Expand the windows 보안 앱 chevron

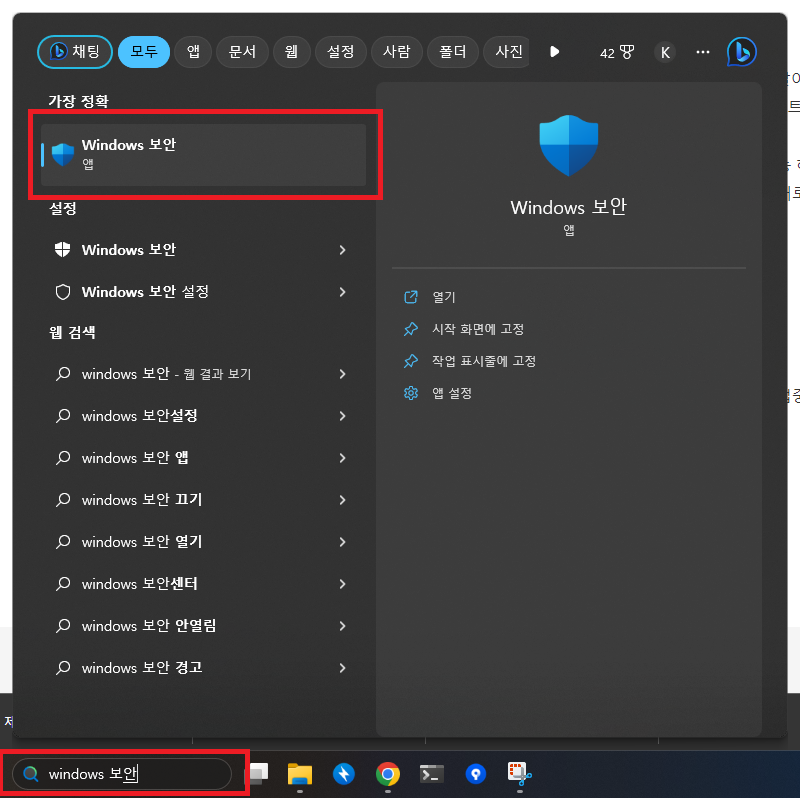point(342,458)
